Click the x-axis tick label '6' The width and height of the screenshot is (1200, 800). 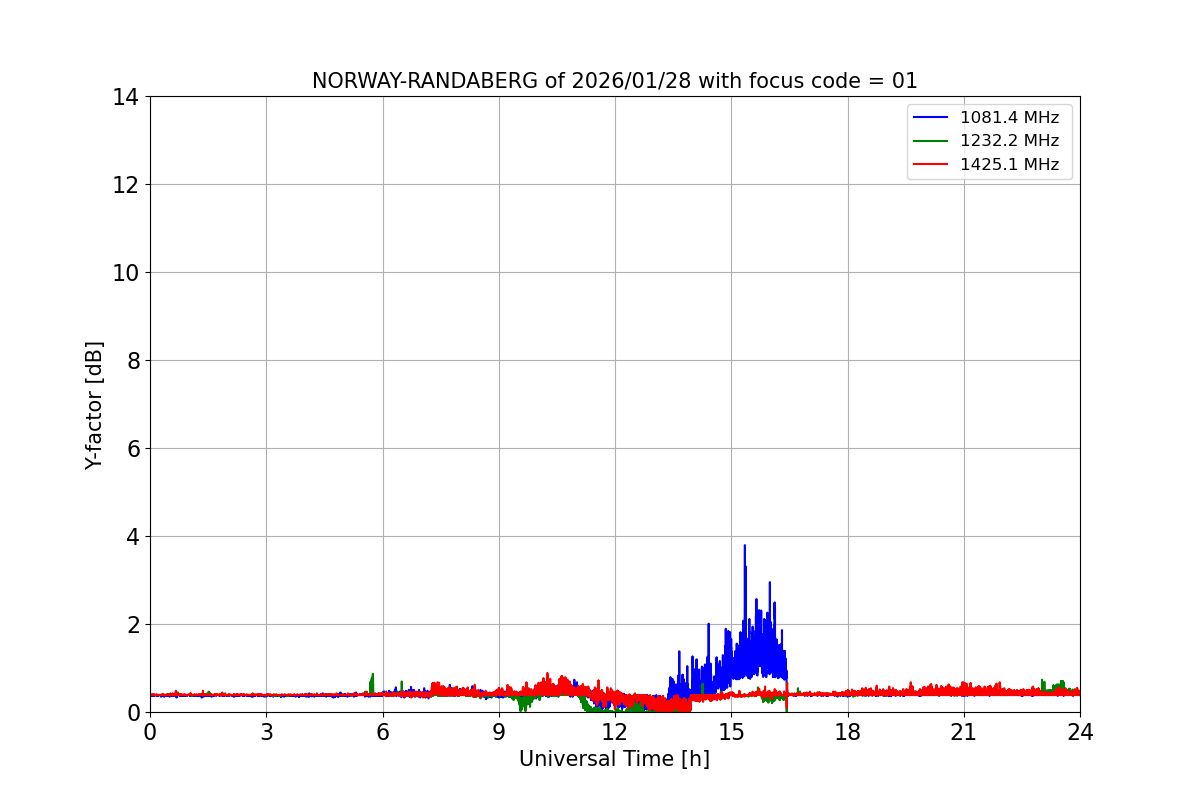(383, 732)
